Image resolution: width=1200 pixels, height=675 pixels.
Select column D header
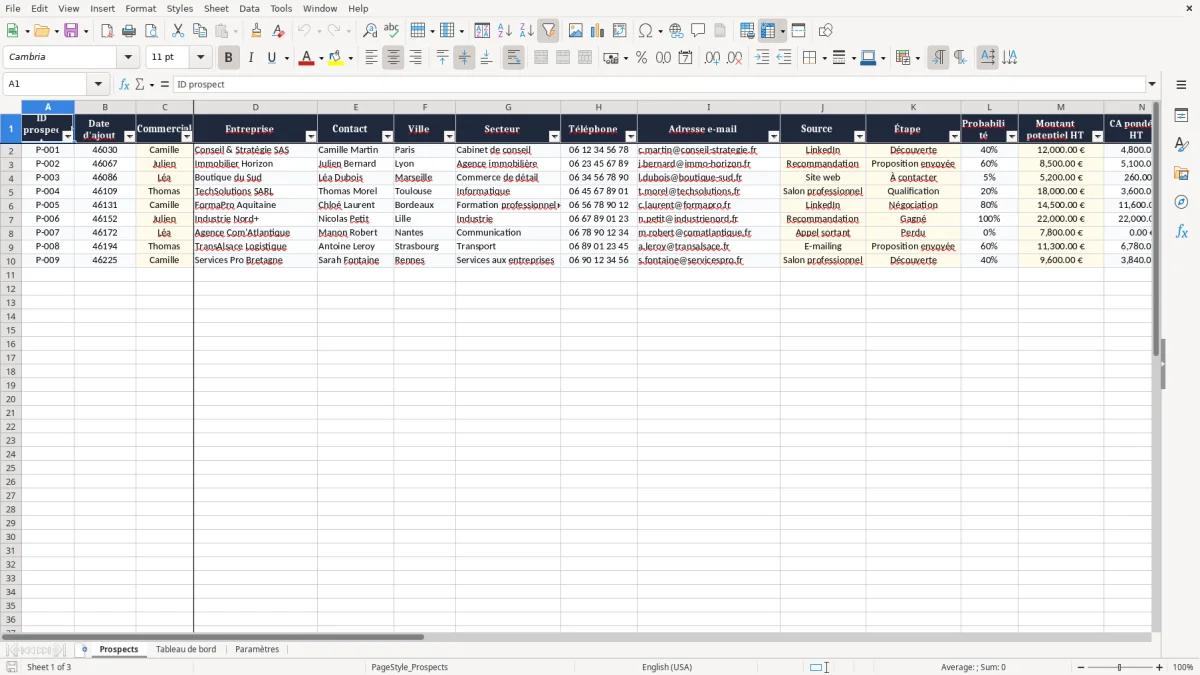pyautogui.click(x=255, y=107)
